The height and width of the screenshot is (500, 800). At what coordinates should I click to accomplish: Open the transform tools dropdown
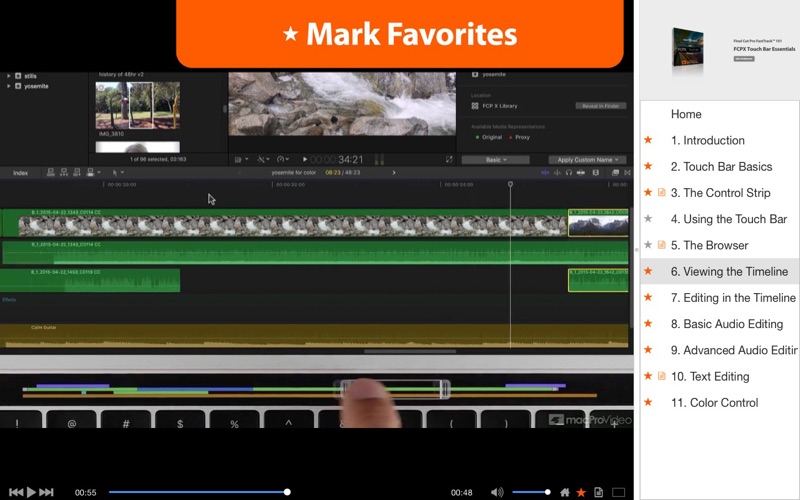263,160
